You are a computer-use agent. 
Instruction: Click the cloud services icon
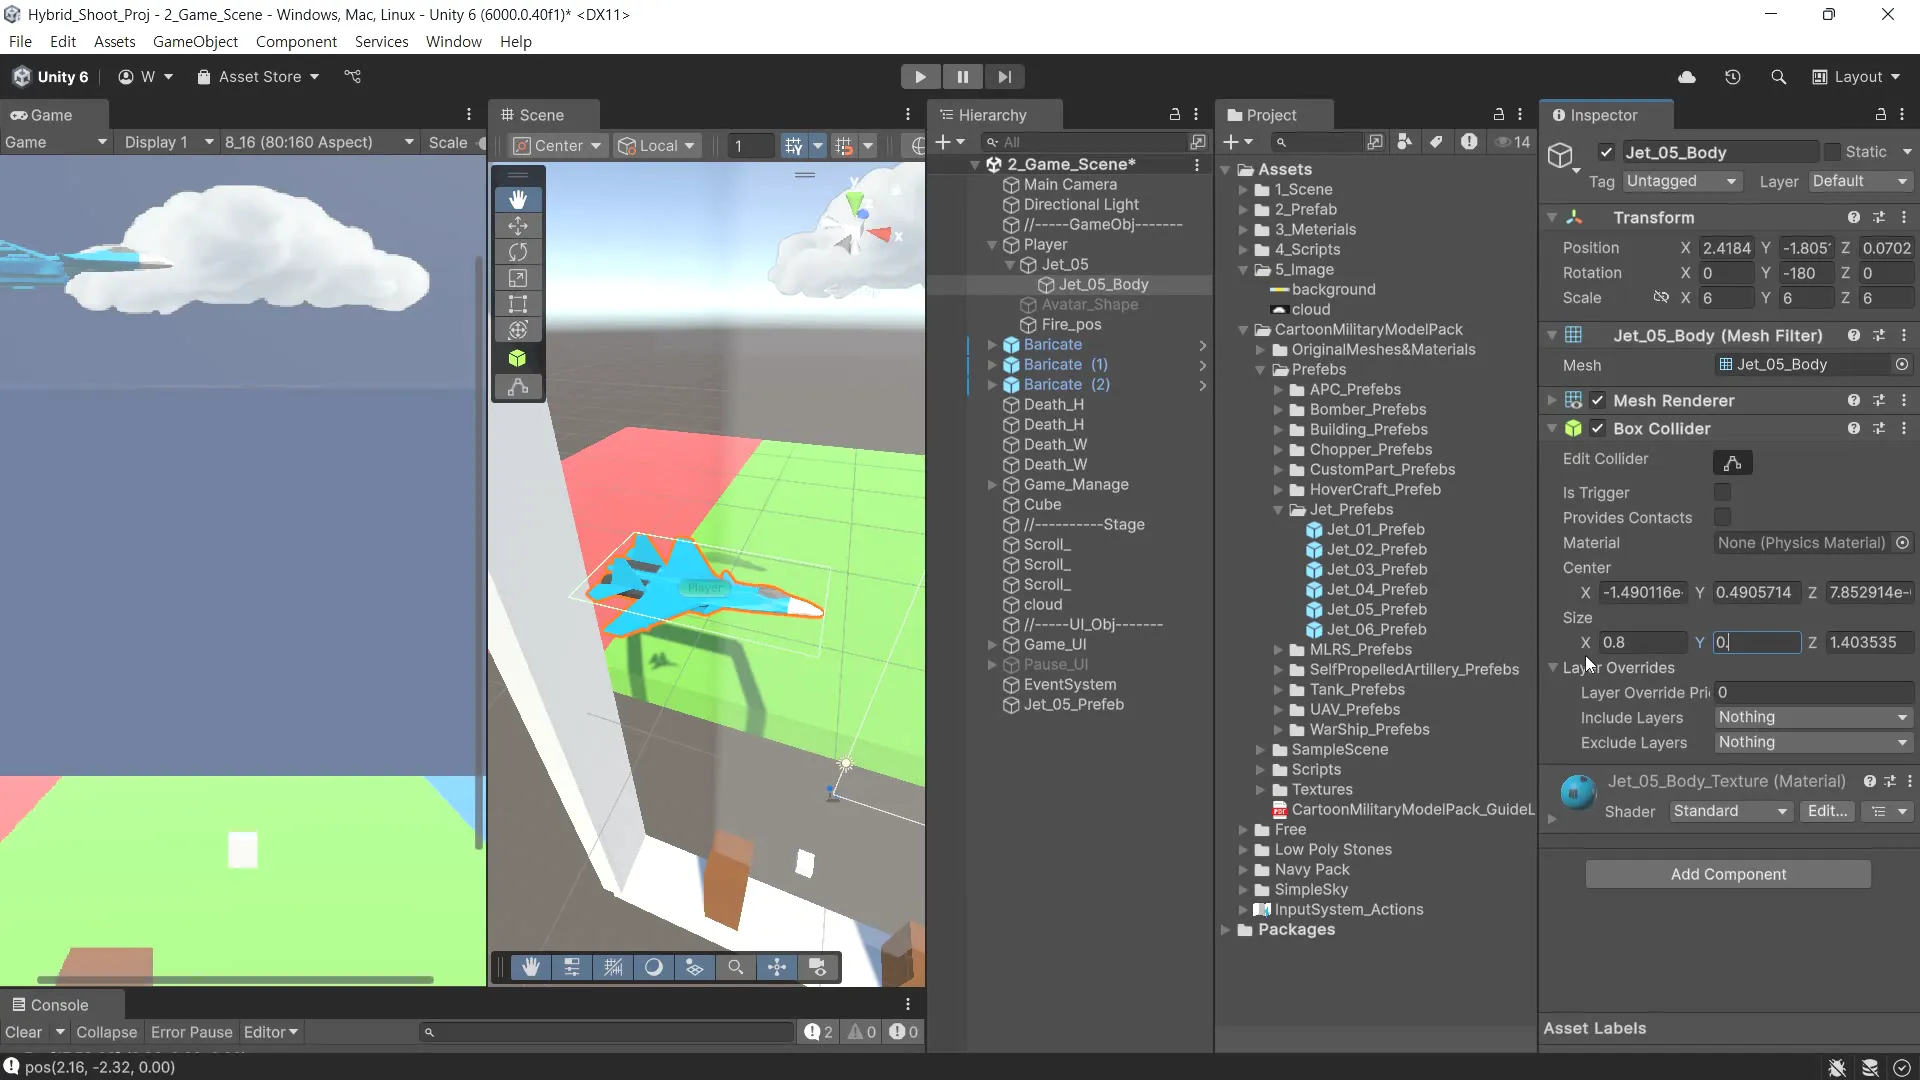[x=1687, y=77]
